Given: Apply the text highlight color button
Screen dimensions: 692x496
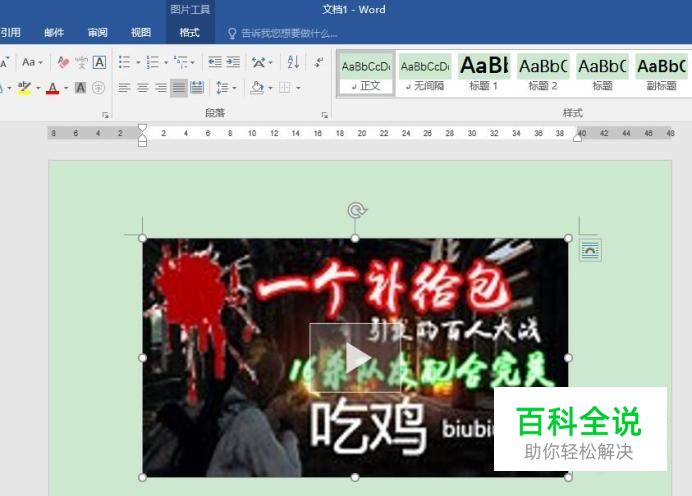Looking at the screenshot, I should (x=24, y=88).
